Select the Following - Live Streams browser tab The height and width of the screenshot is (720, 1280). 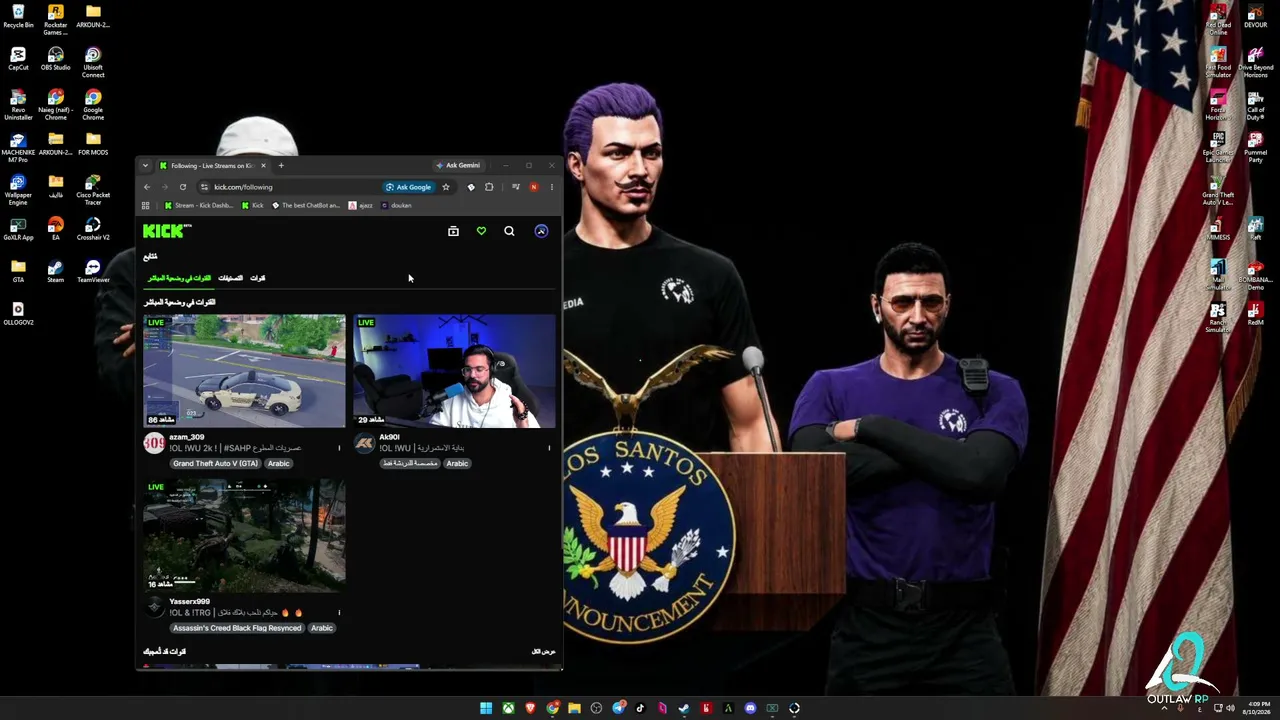212,166
